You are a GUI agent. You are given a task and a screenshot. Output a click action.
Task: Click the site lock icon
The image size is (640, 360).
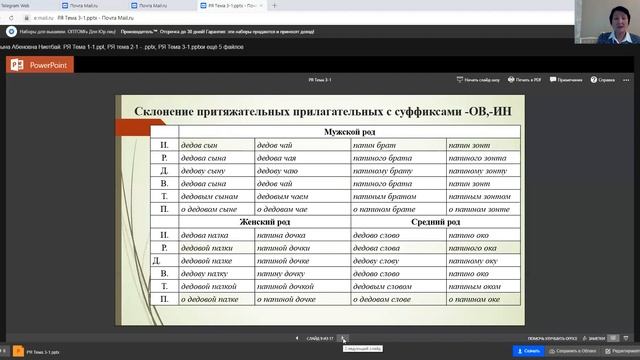coord(27,18)
